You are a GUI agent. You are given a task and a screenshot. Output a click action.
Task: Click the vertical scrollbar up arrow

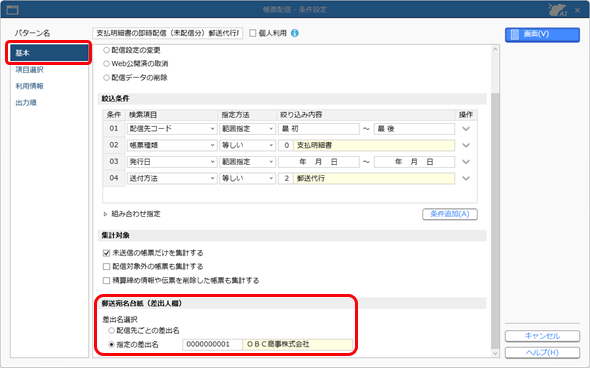click(495, 50)
